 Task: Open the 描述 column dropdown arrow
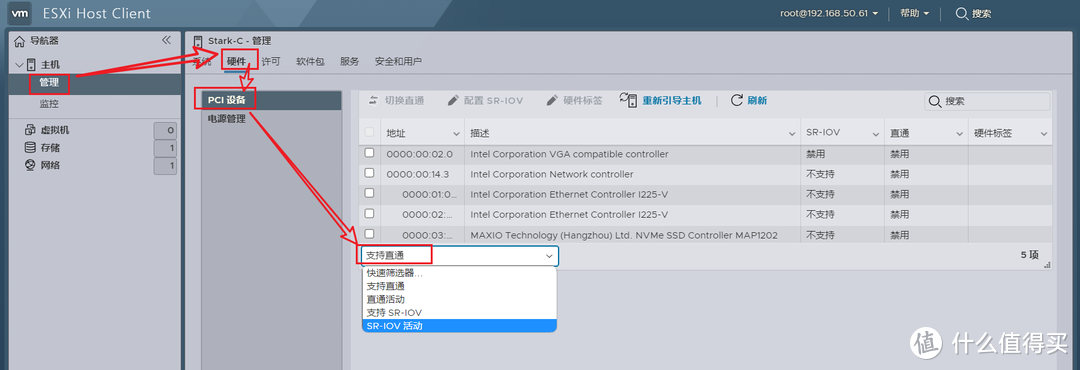[x=791, y=134]
